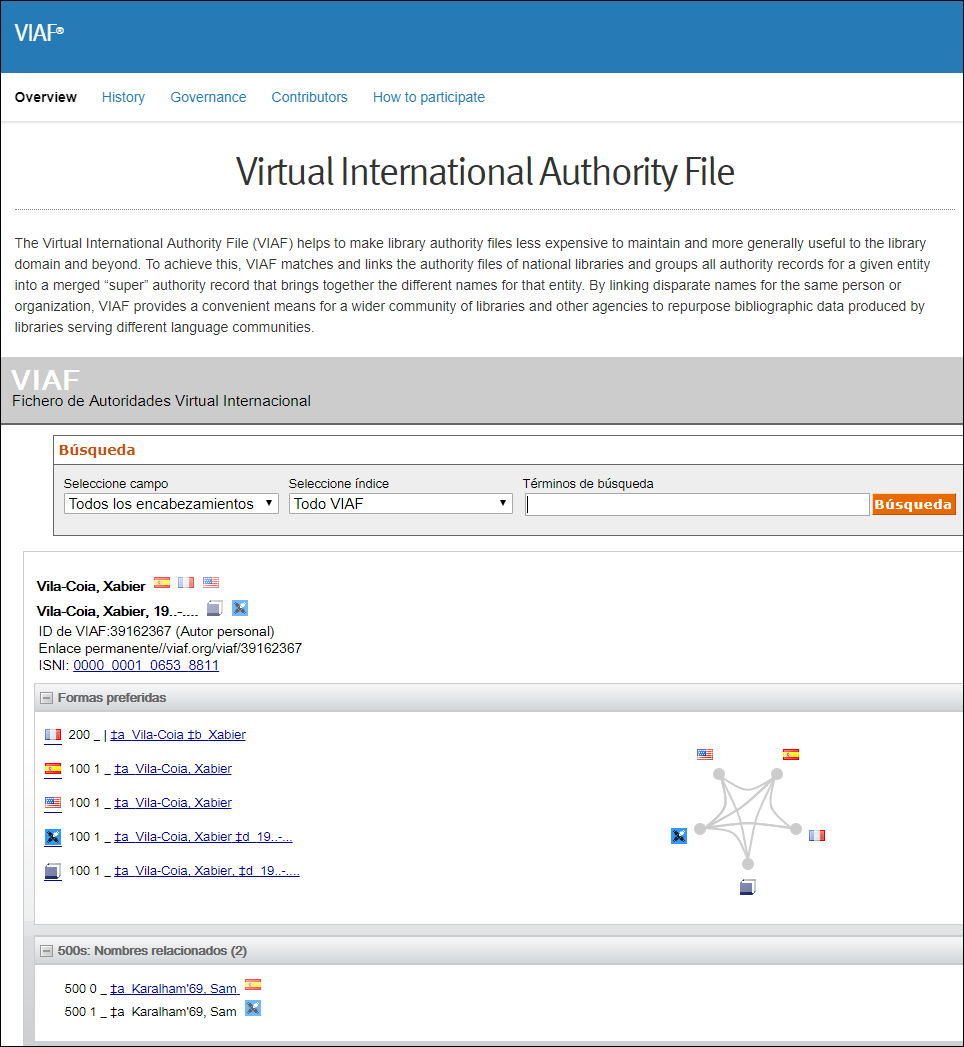The image size is (964, 1047).
Task: Select the Overview tab
Action: (x=45, y=97)
